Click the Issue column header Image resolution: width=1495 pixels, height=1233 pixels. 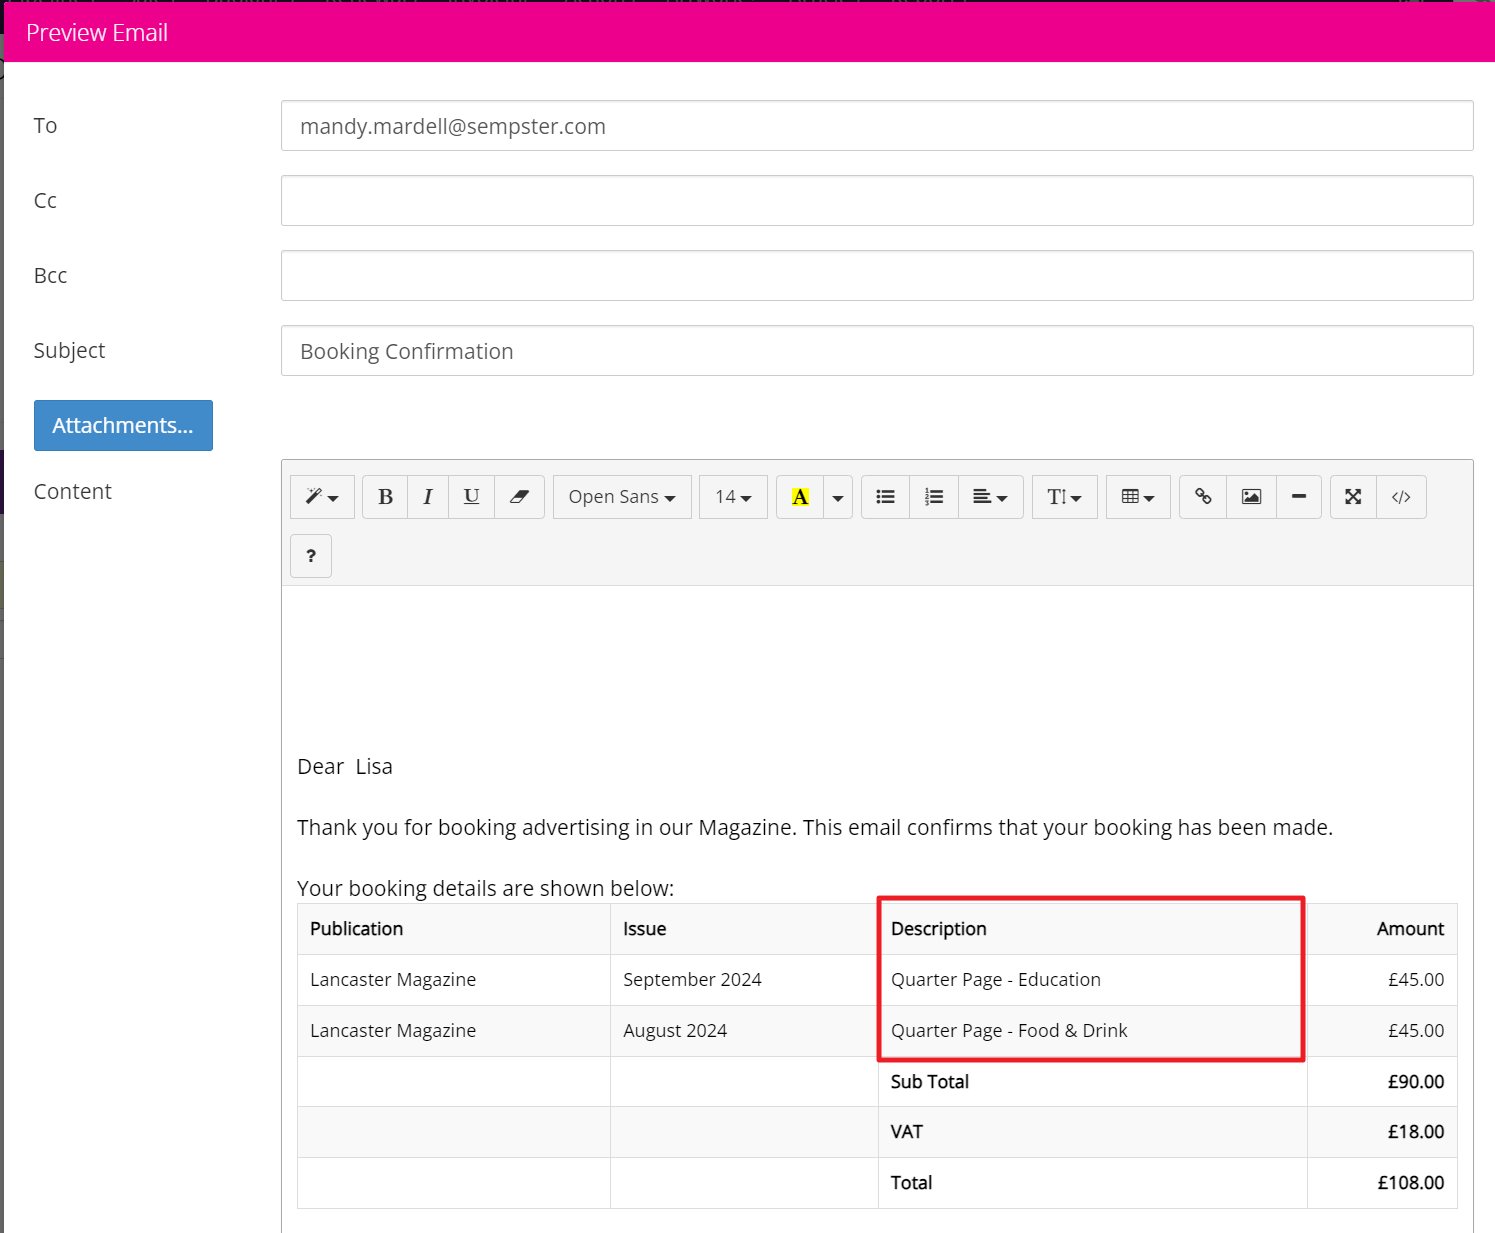pos(744,929)
